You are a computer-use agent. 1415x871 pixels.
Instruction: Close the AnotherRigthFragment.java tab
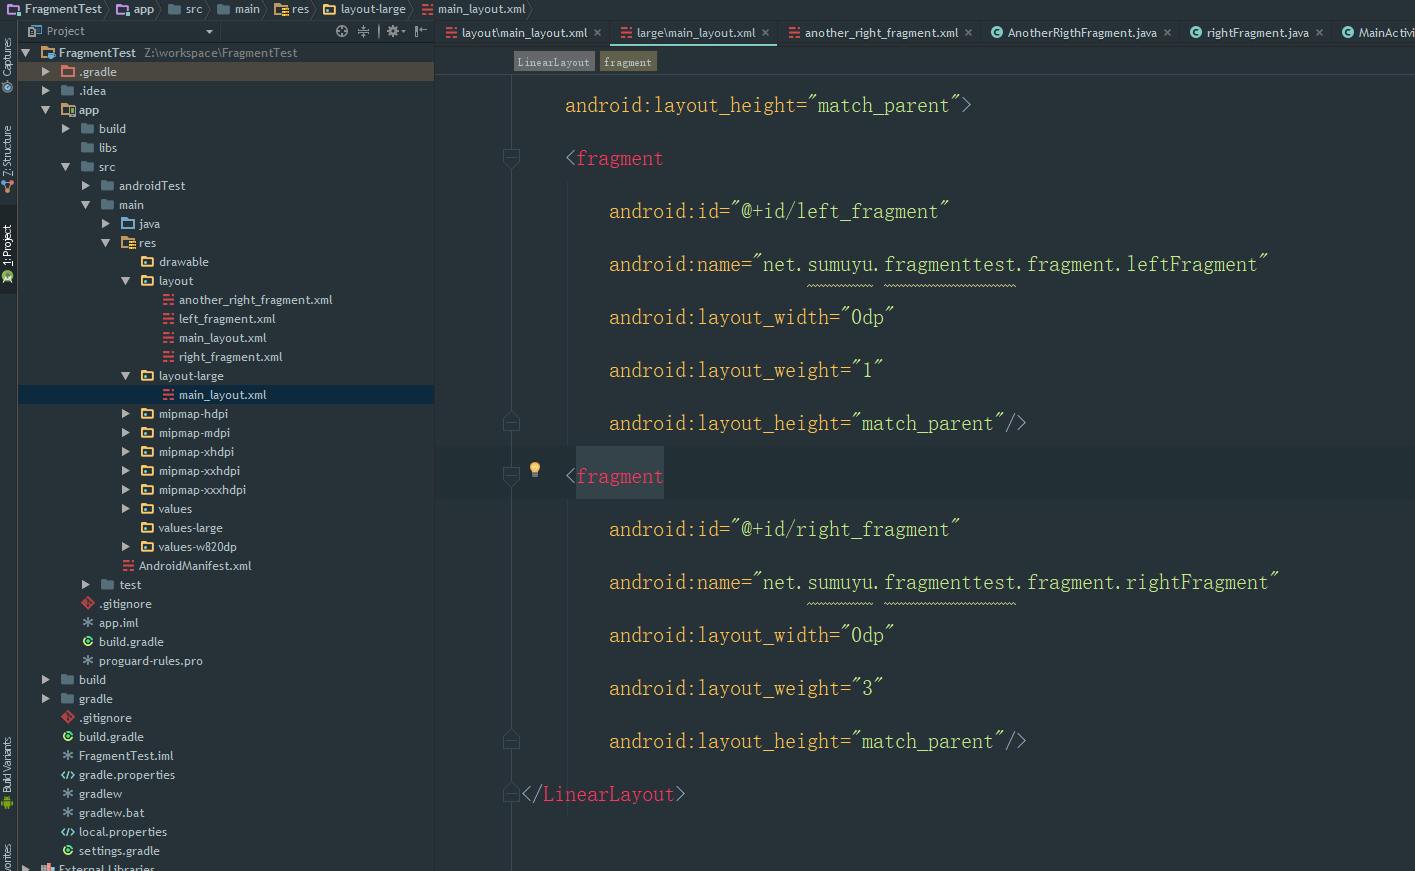1167,33
